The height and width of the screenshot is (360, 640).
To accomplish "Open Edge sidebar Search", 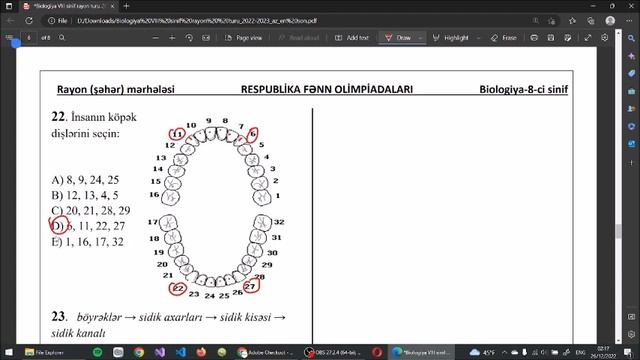I will coord(631,38).
